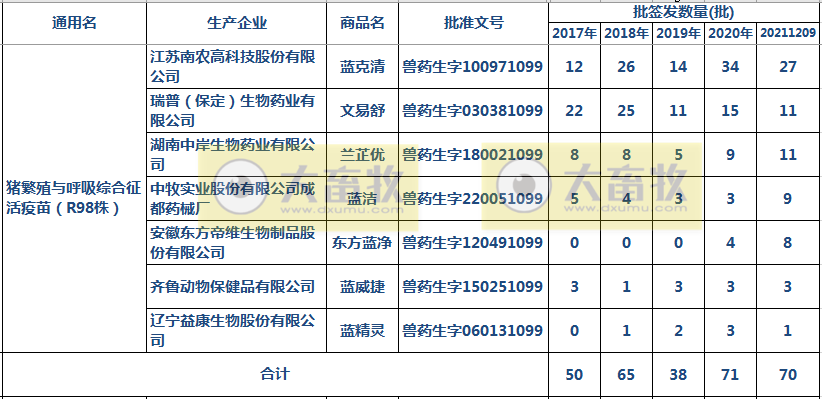Select the 2019 total 38

click(678, 374)
